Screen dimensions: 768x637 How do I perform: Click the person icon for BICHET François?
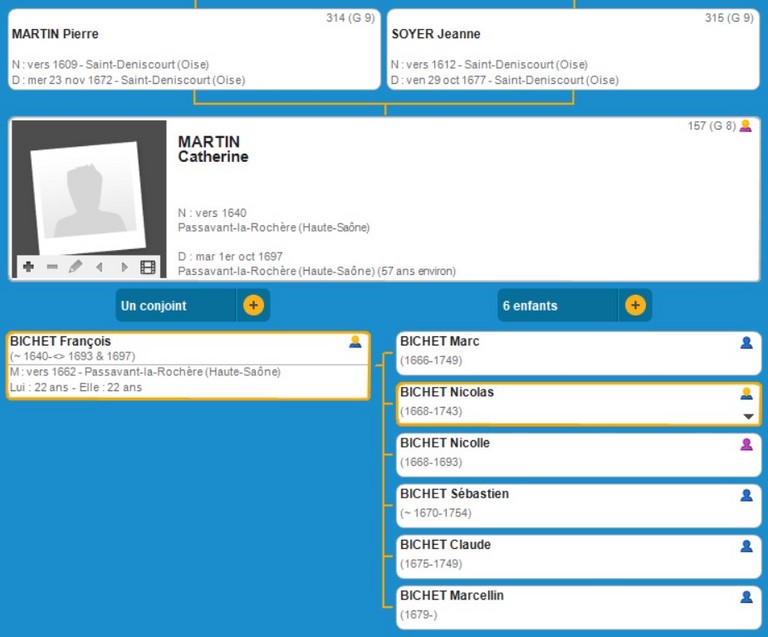pos(355,342)
